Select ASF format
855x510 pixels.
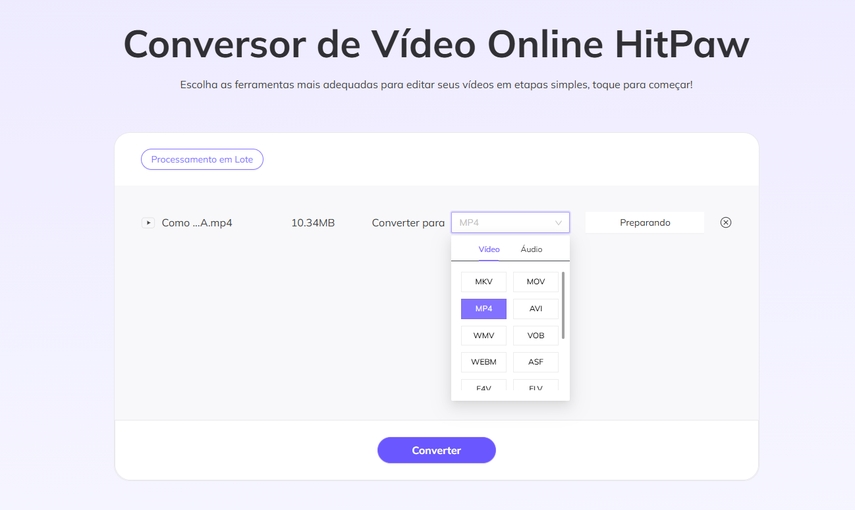535,362
